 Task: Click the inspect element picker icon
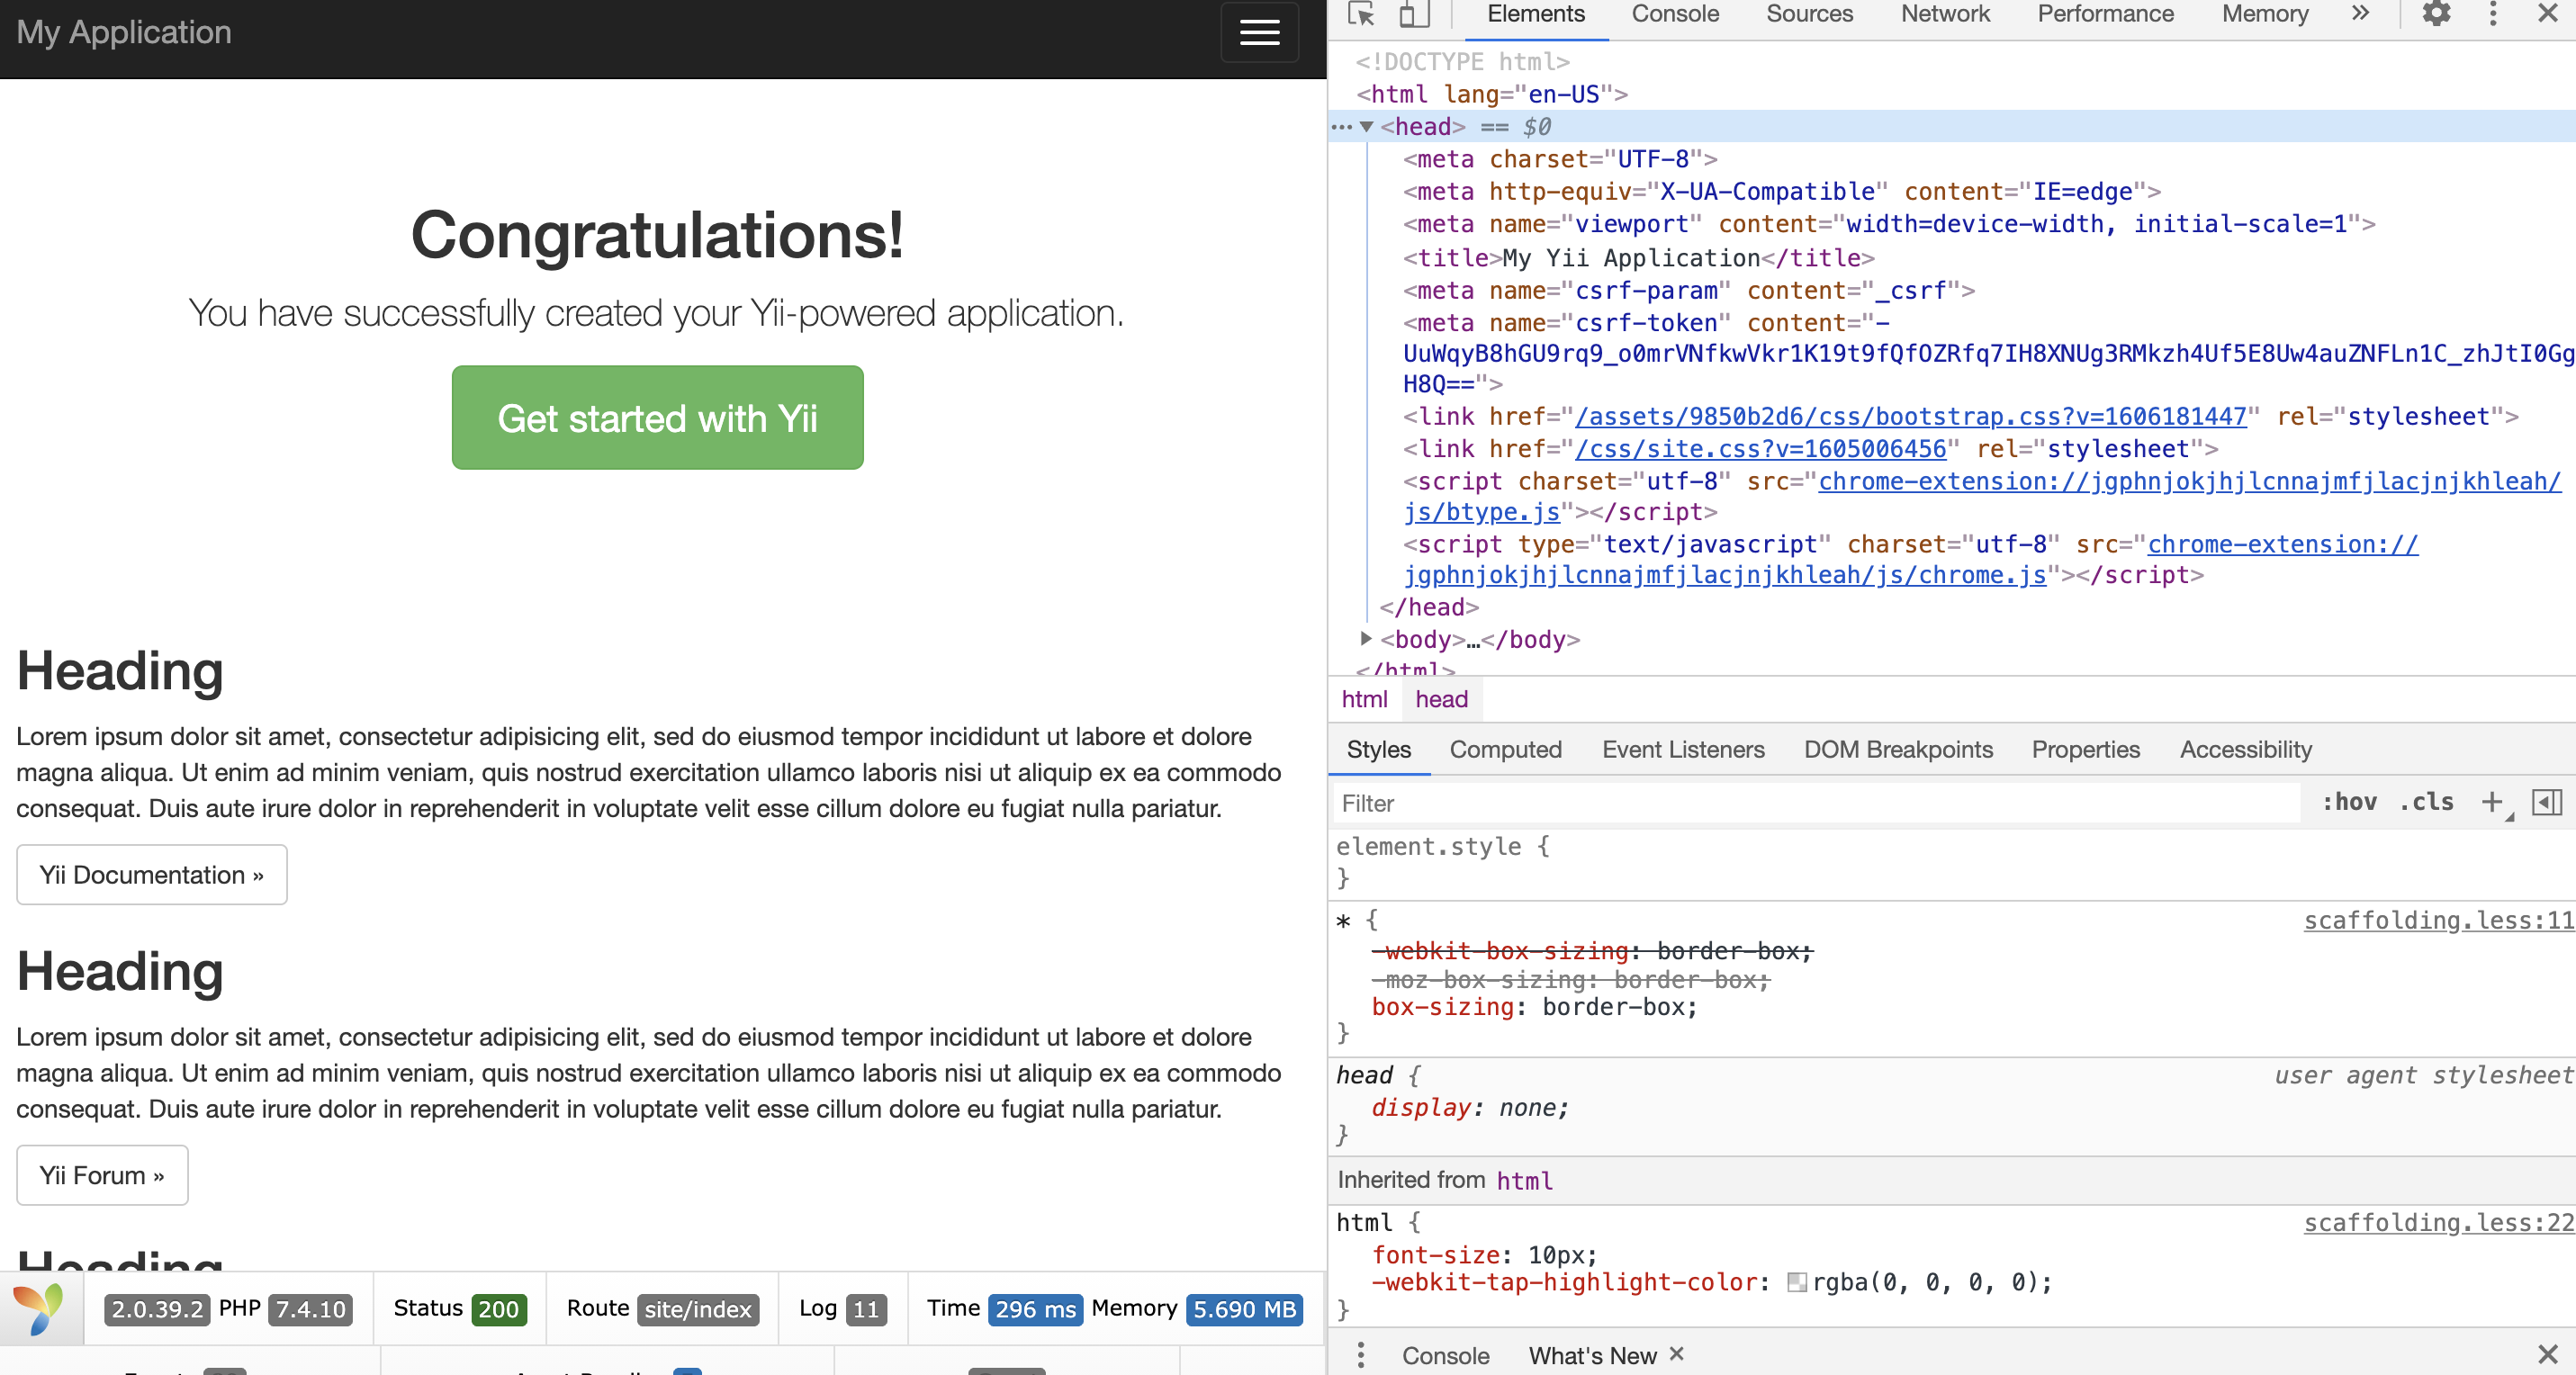pos(1360,14)
